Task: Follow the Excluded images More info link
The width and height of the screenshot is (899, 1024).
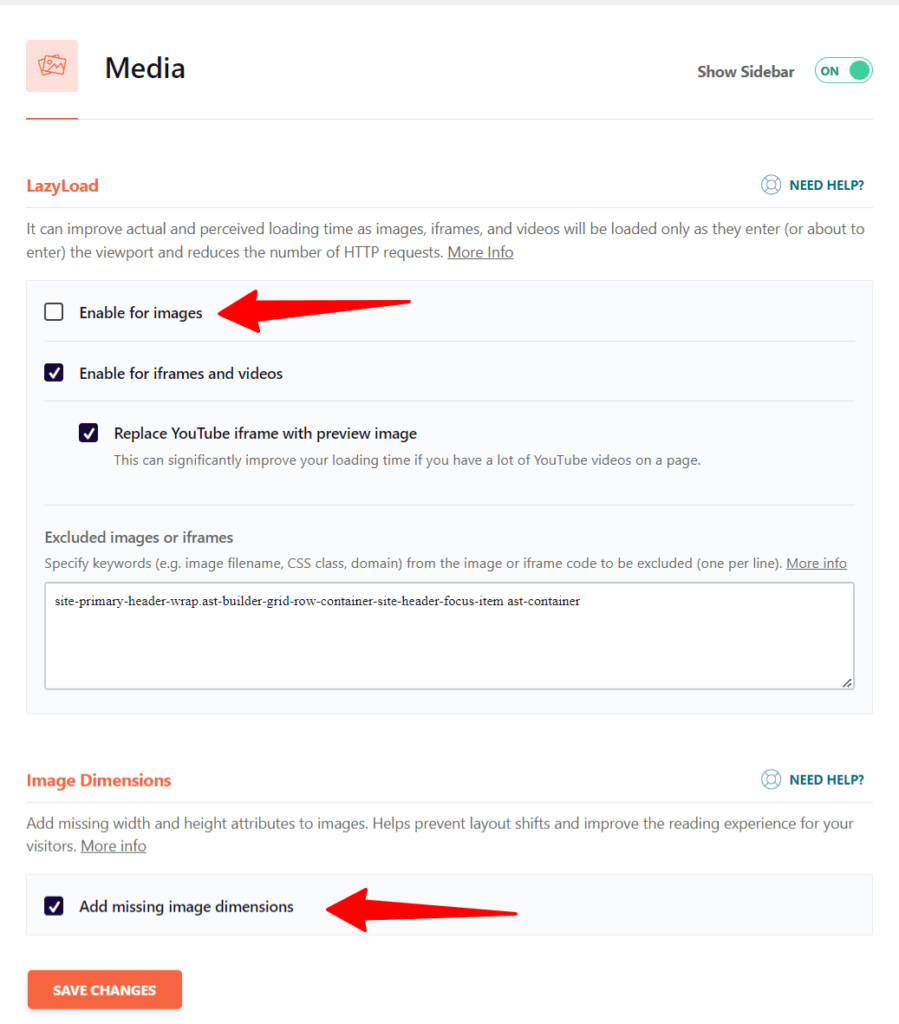Action: 816,562
